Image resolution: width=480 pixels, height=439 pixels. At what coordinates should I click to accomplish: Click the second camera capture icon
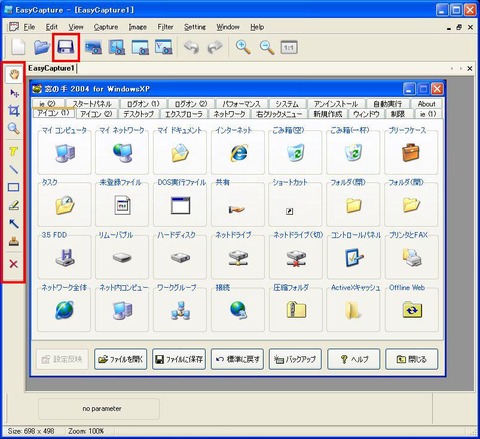point(117,47)
